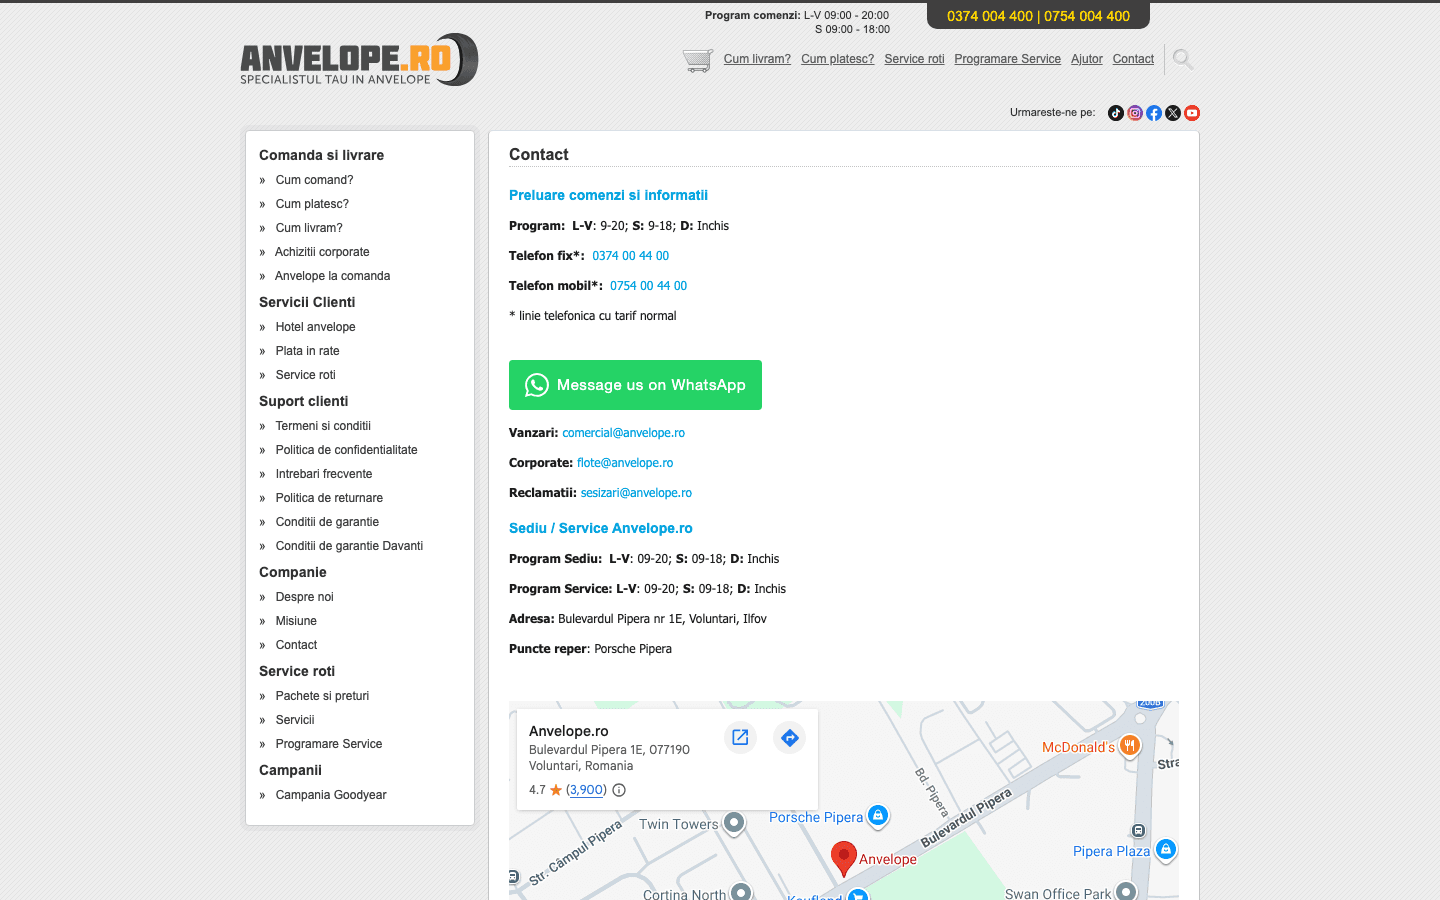The width and height of the screenshot is (1440, 900).
Task: Click the Comanda si livrare heading
Action: [321, 155]
